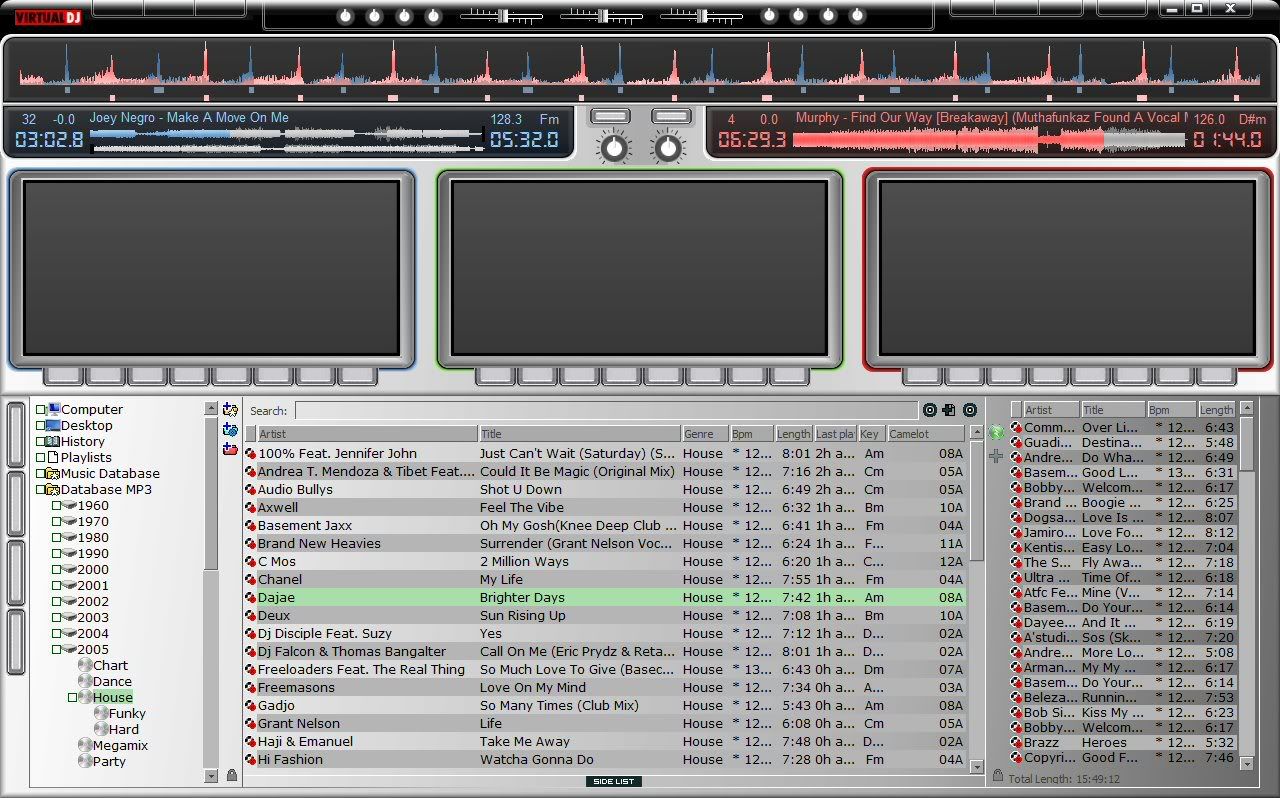
Task: Click the red add virtual folder icon
Action: click(x=231, y=449)
